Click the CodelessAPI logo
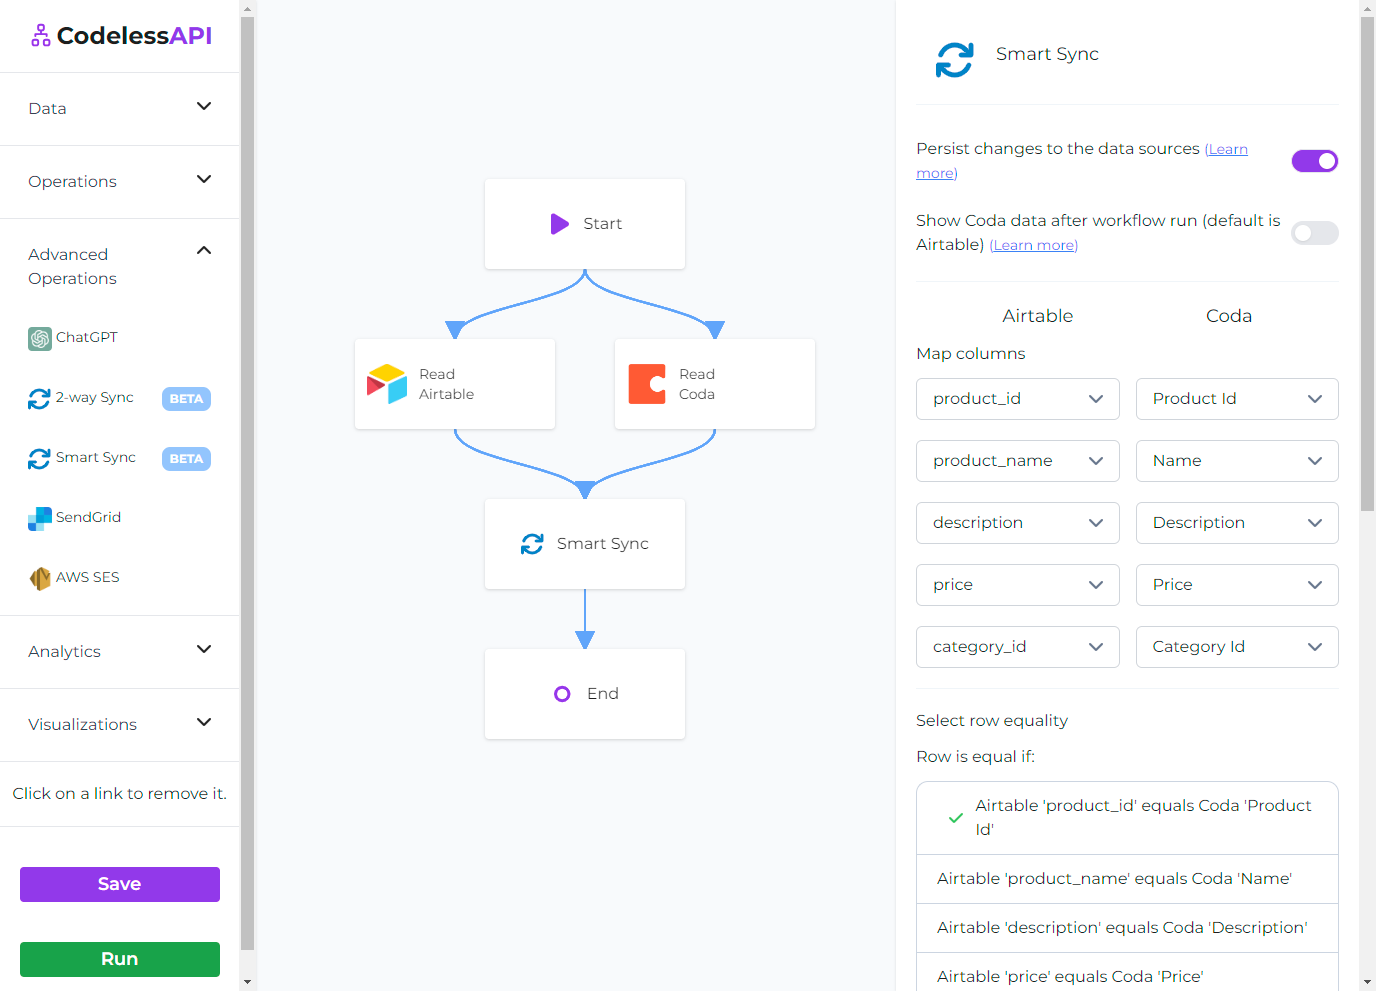 pyautogui.click(x=121, y=36)
